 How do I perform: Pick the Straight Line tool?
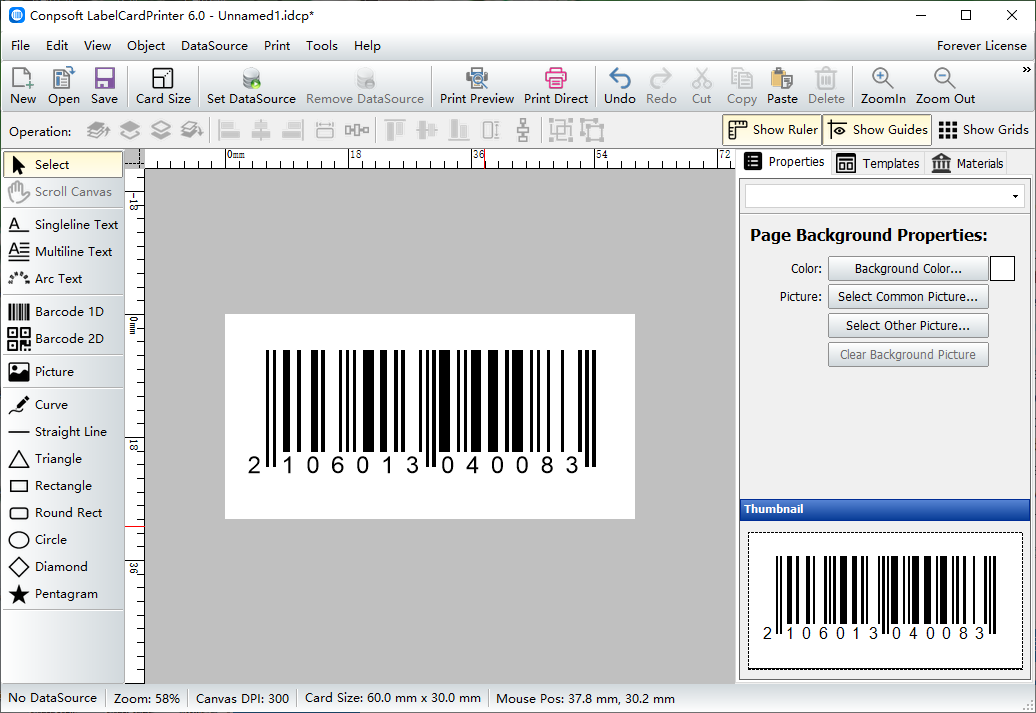[x=63, y=432]
